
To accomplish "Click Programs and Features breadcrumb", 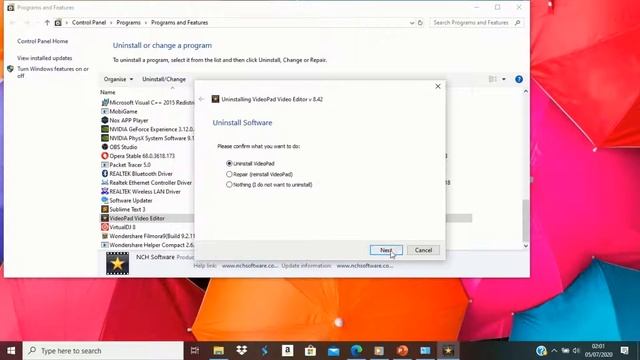I will pyautogui.click(x=180, y=22).
